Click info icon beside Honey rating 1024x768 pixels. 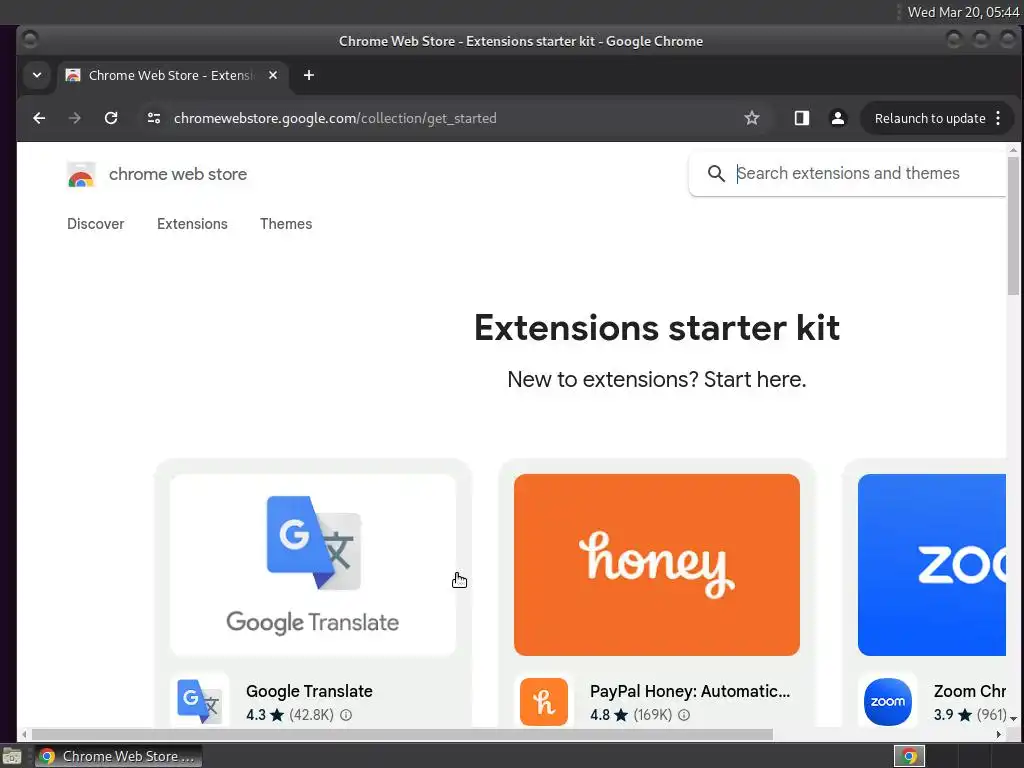684,715
